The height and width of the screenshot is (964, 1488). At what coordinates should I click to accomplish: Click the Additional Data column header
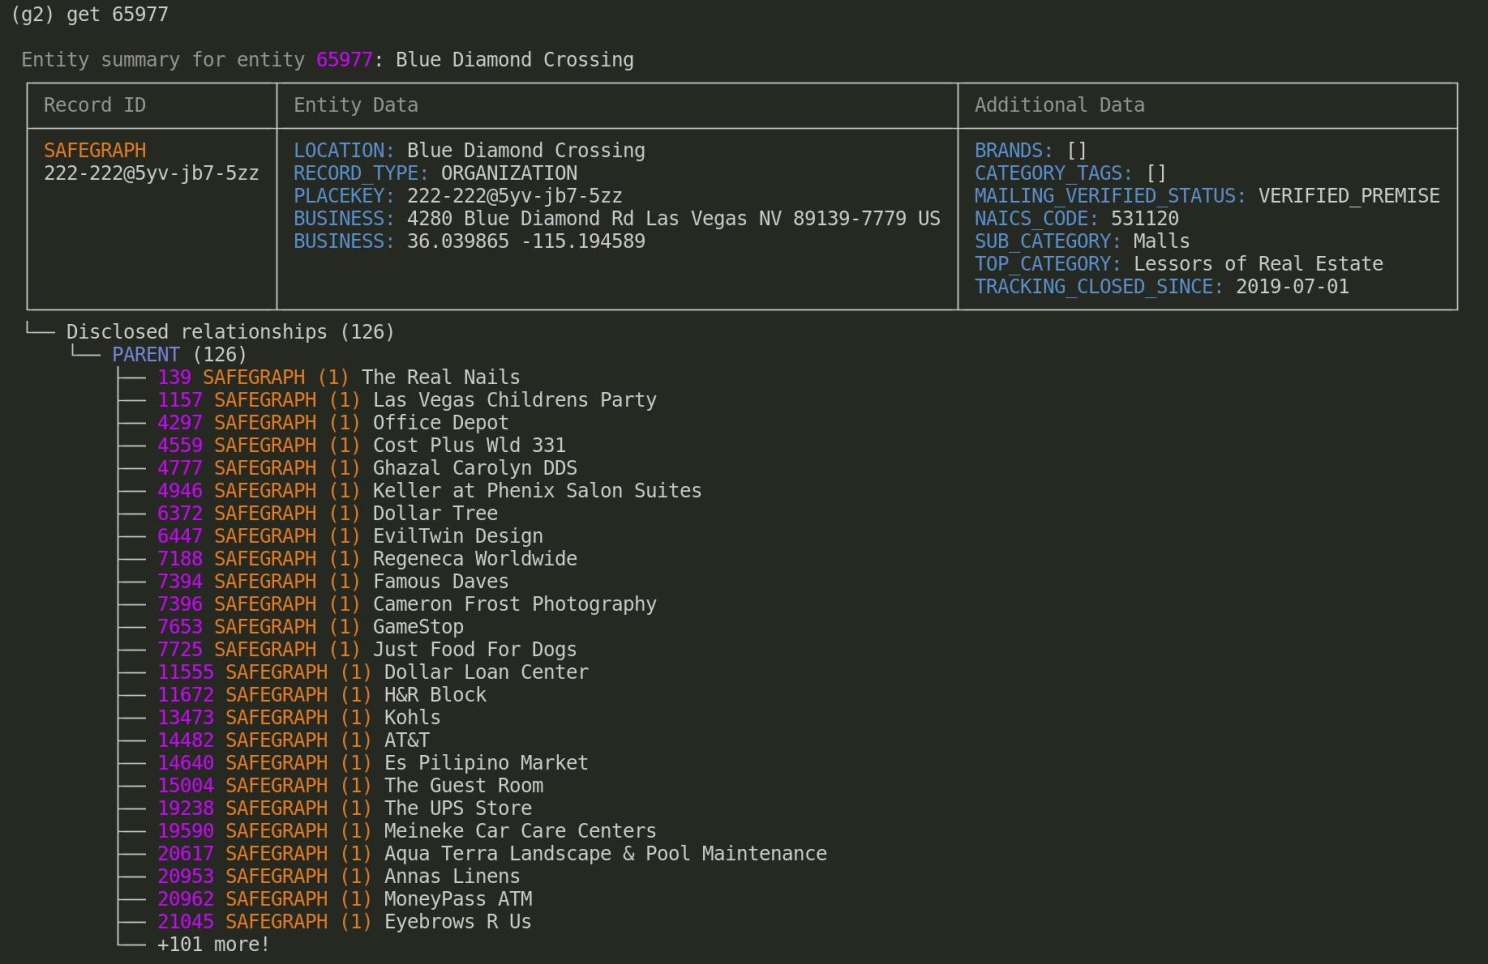tap(1060, 105)
